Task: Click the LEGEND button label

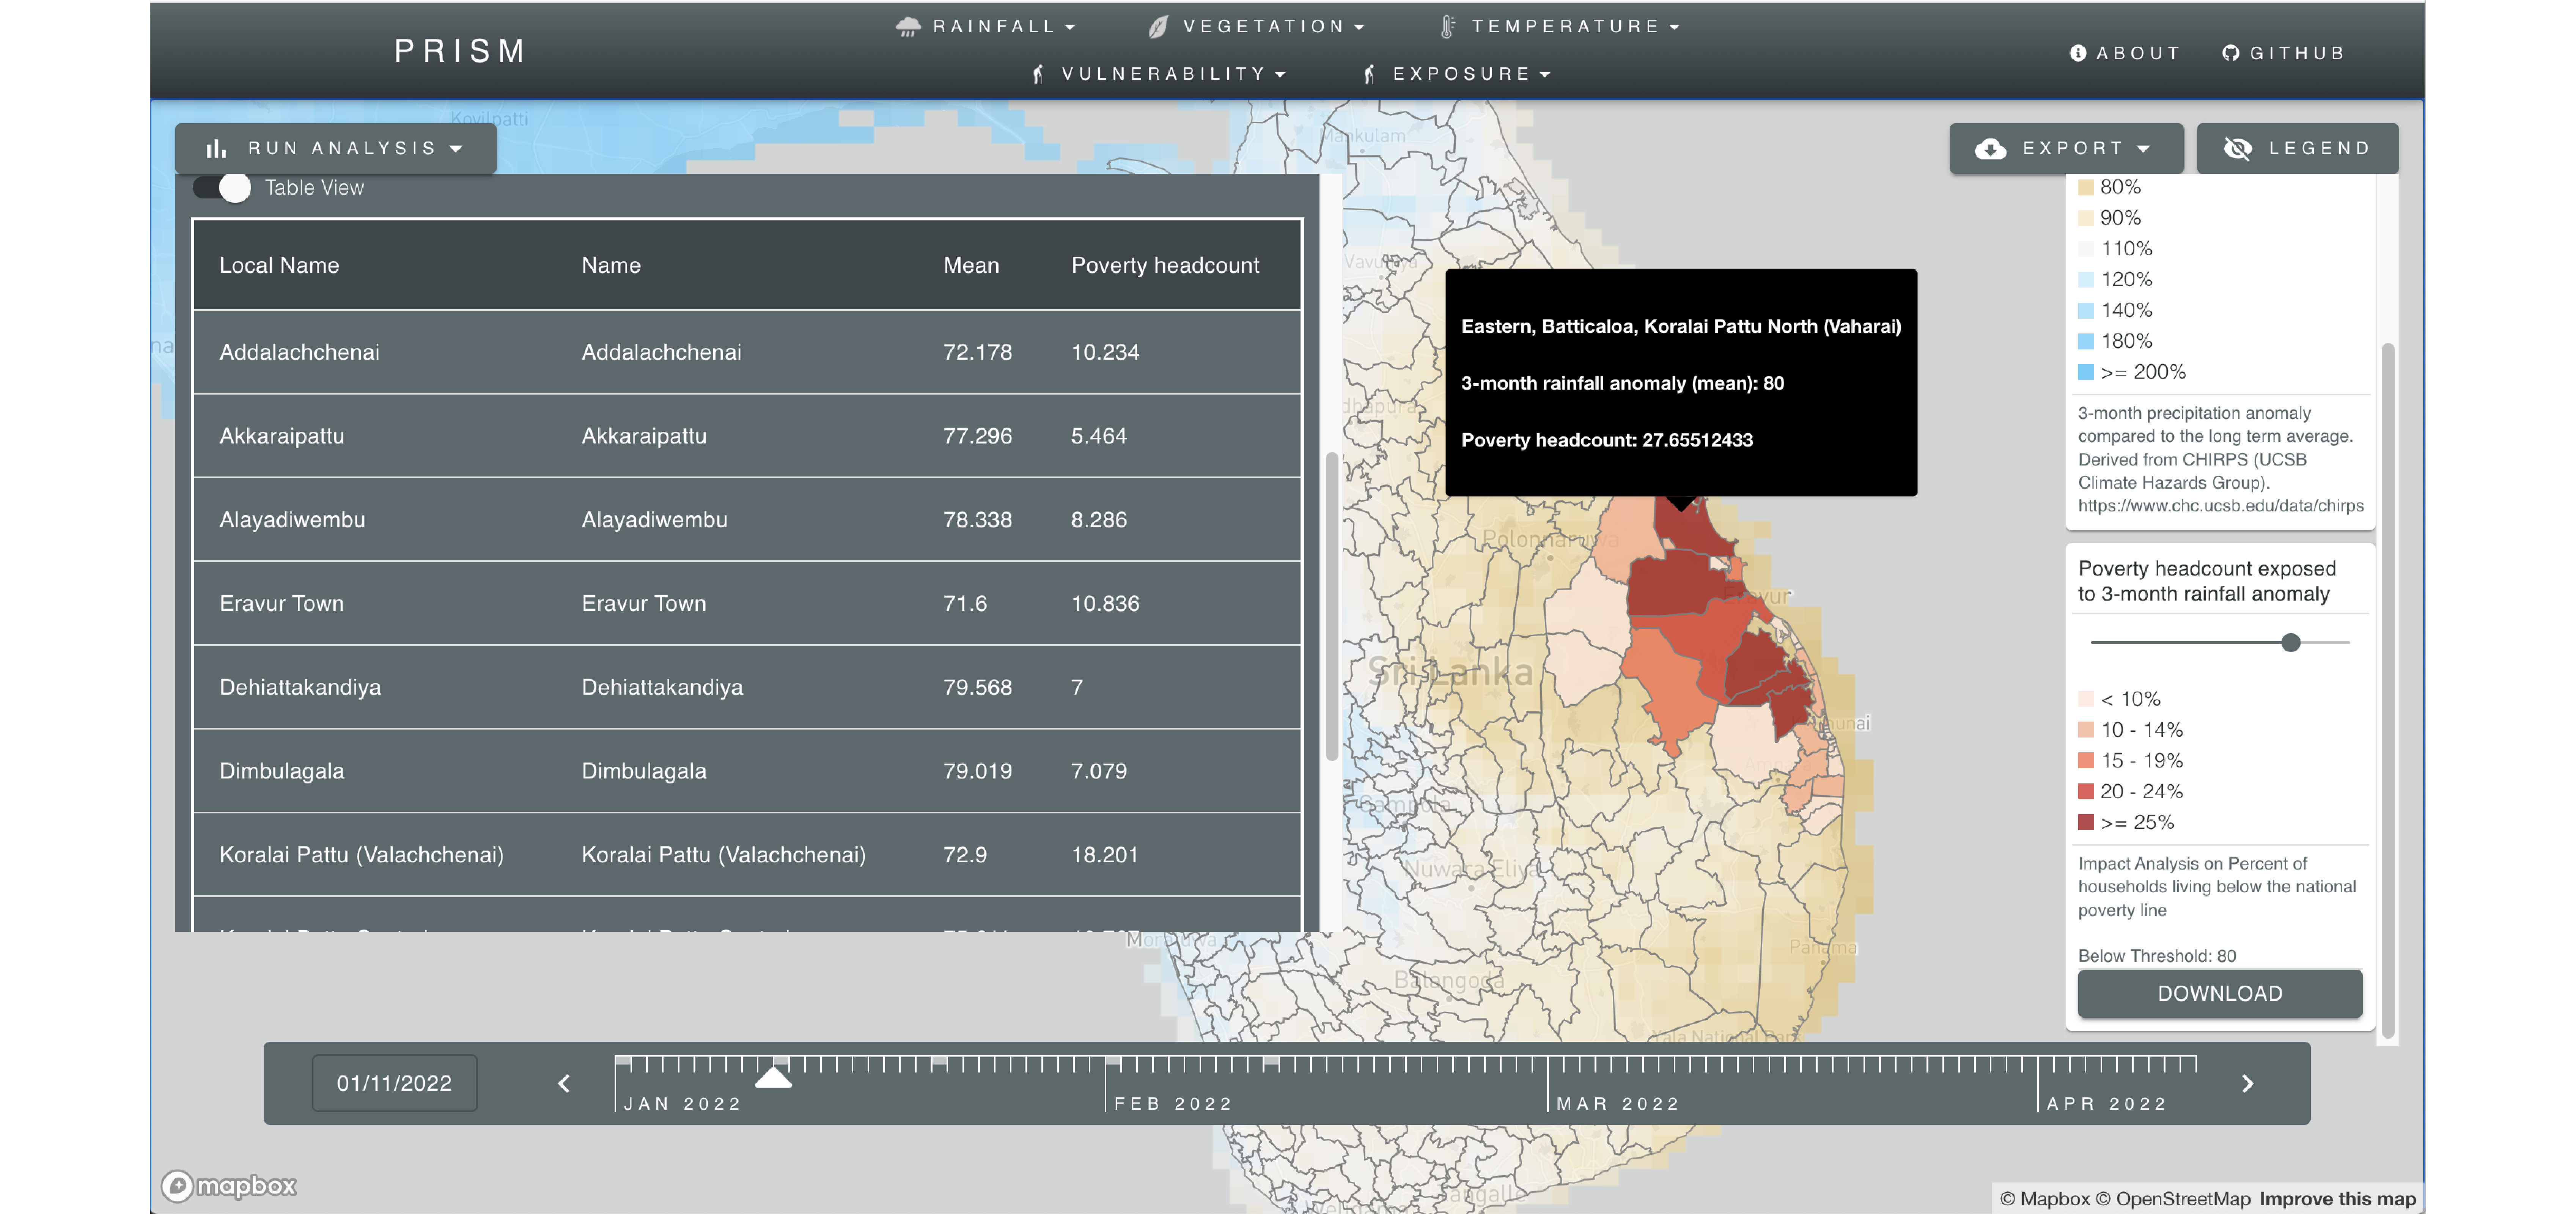Action: click(x=2320, y=149)
